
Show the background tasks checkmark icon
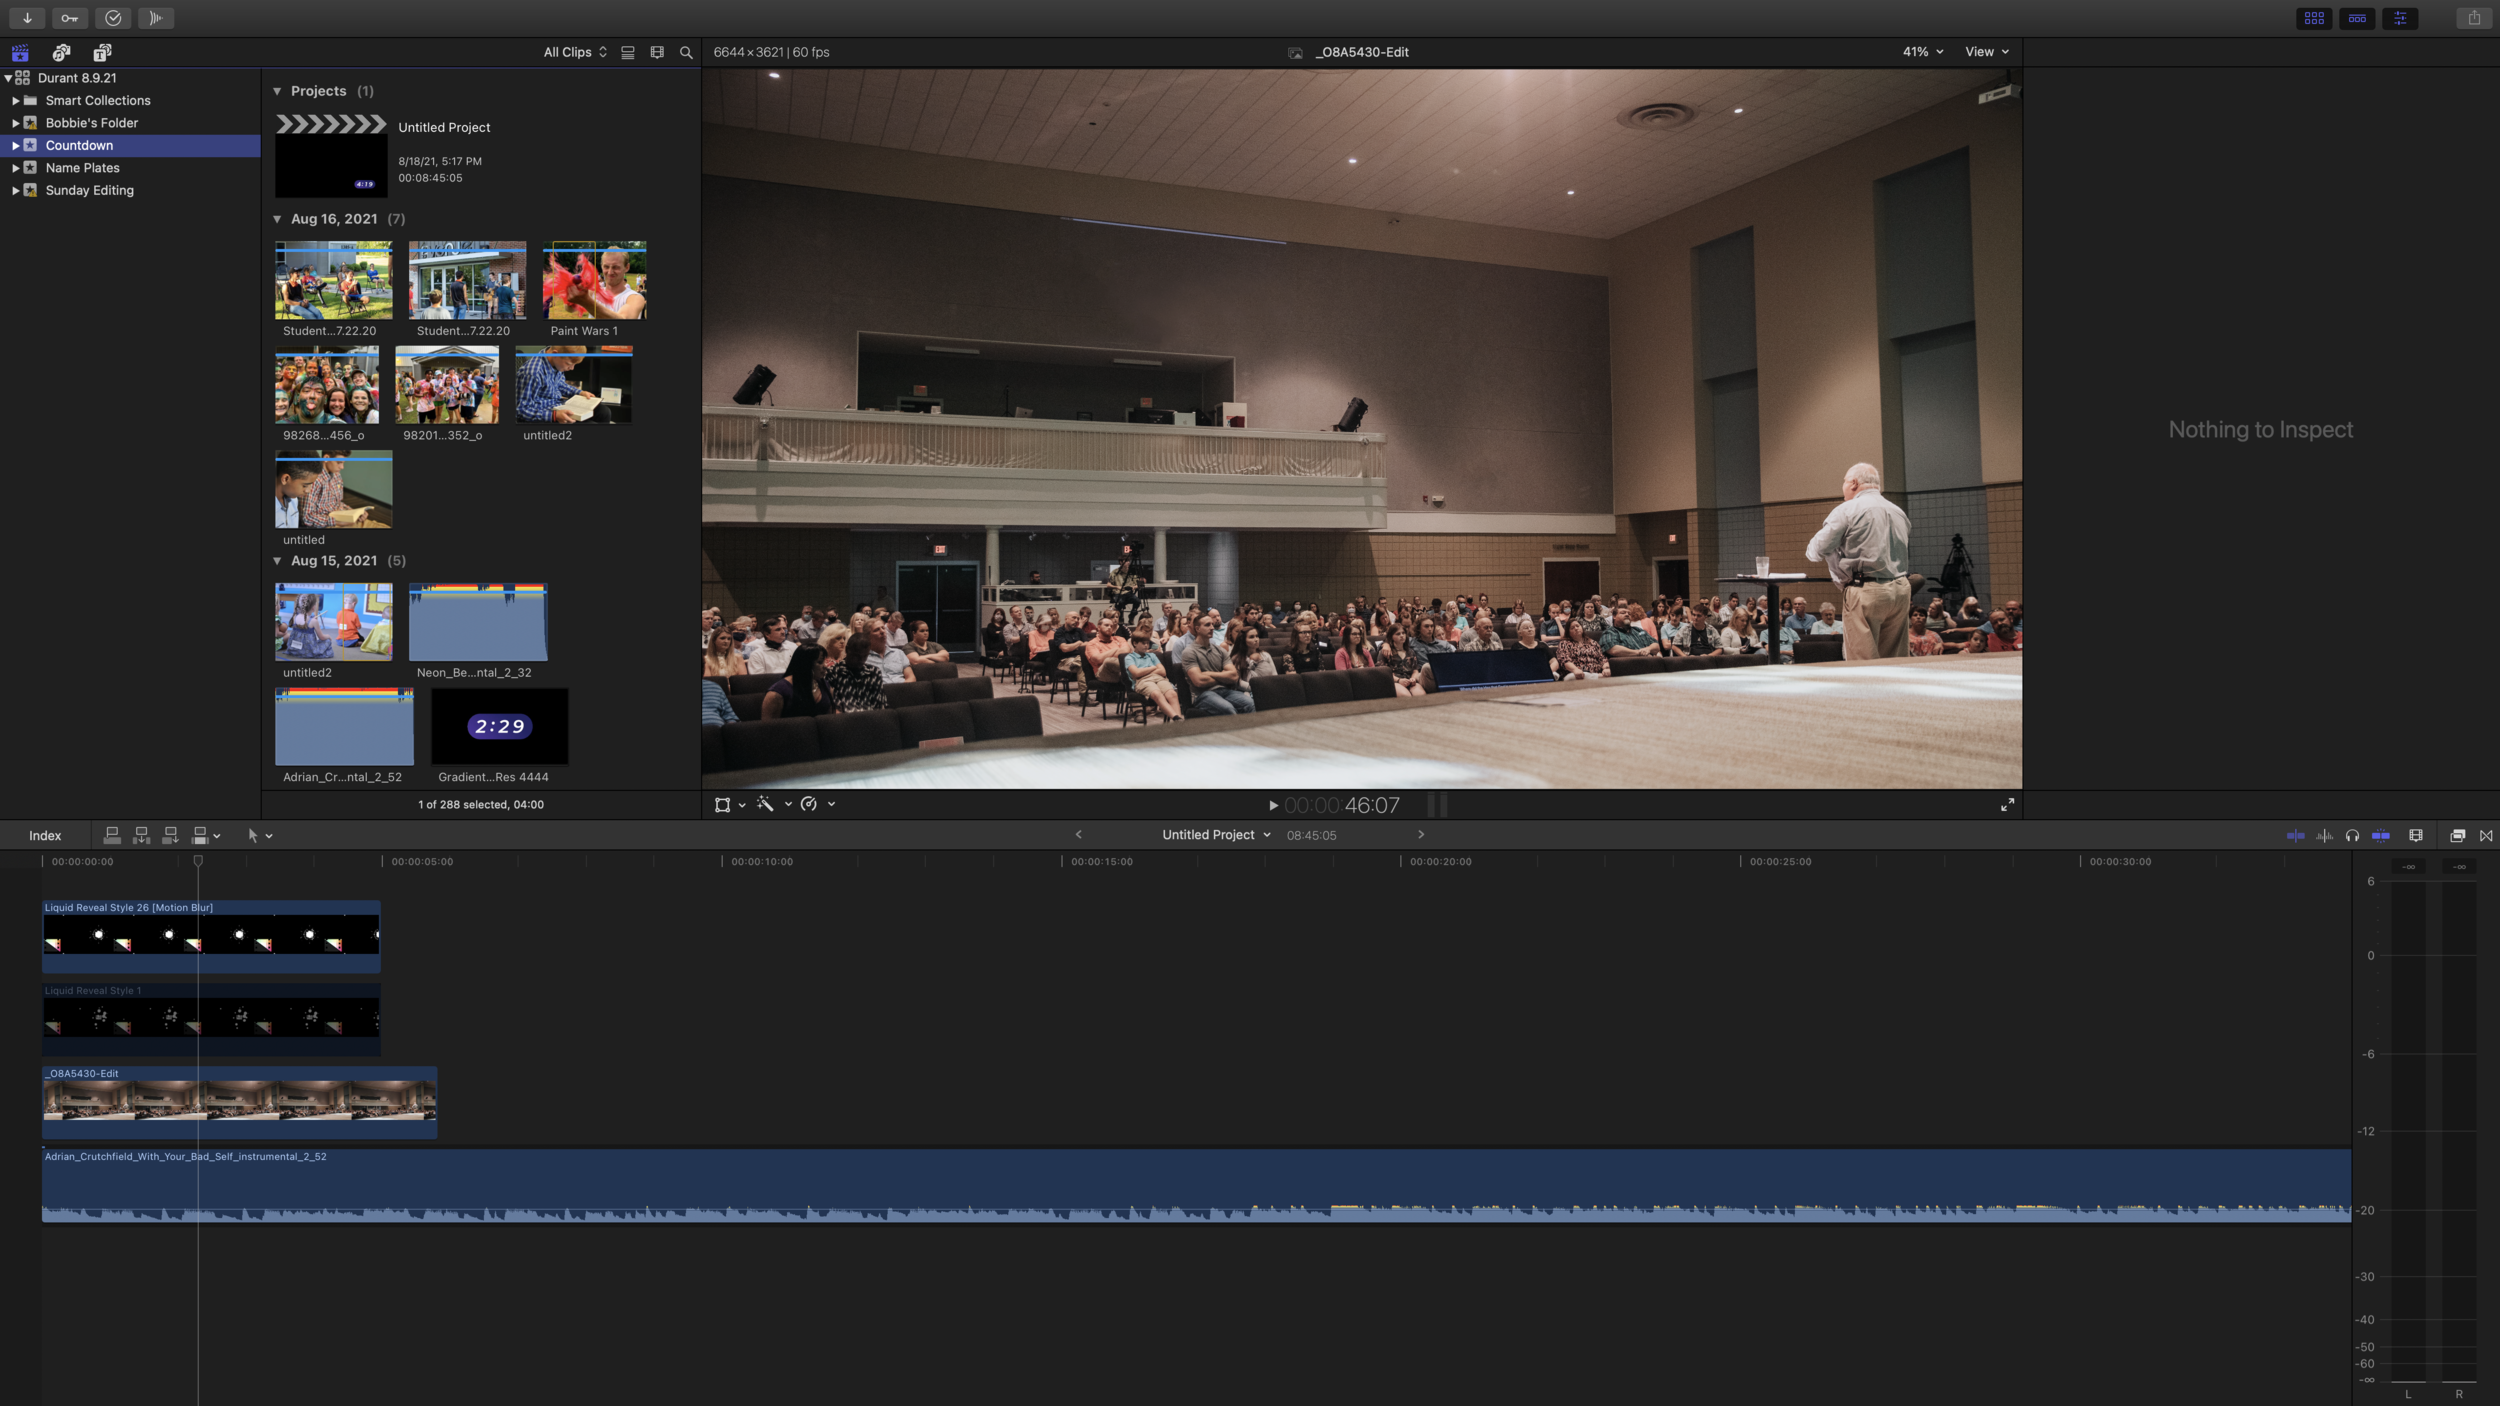(113, 18)
